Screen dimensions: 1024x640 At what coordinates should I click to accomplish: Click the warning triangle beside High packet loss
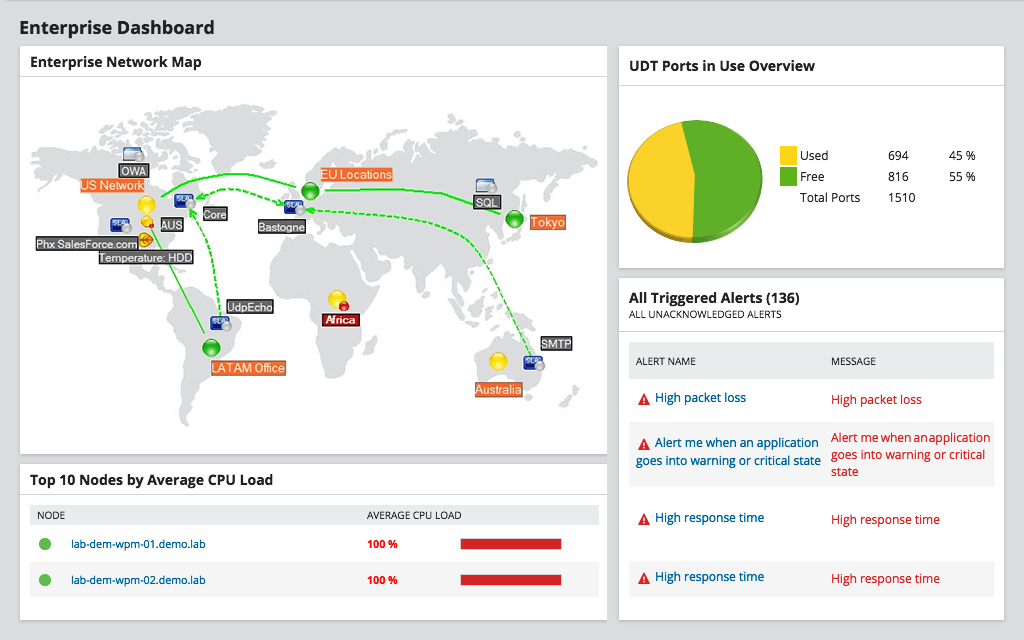point(642,399)
